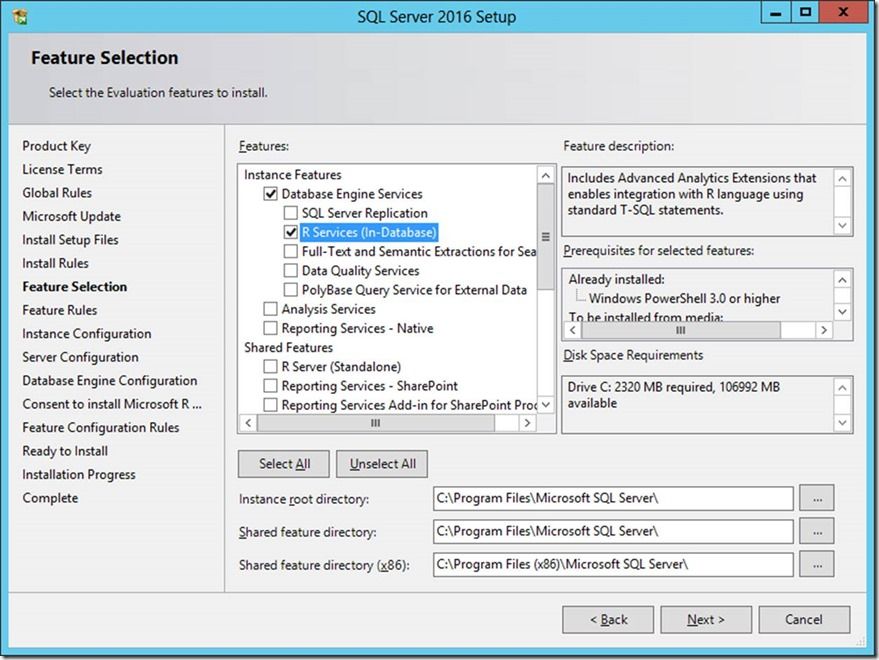Click the Shared feature directory (x86) field
This screenshot has width=879, height=660.
(x=613, y=565)
